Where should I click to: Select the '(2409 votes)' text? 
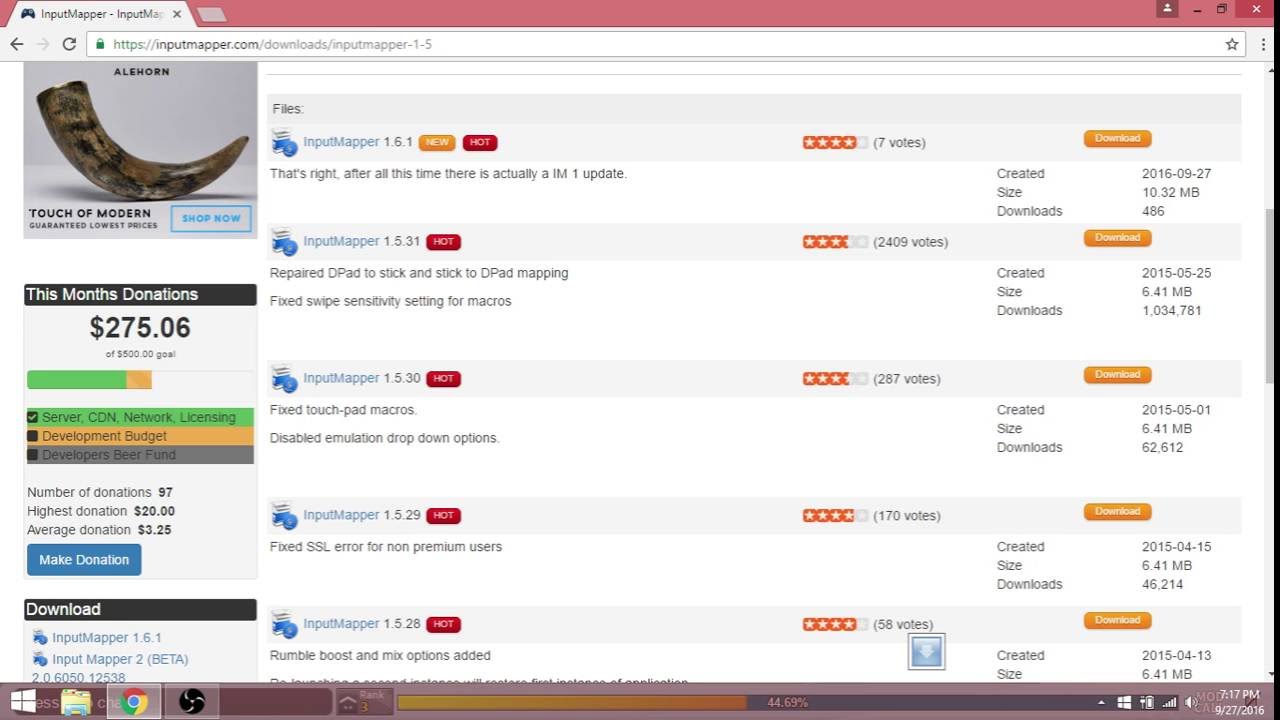[910, 242]
